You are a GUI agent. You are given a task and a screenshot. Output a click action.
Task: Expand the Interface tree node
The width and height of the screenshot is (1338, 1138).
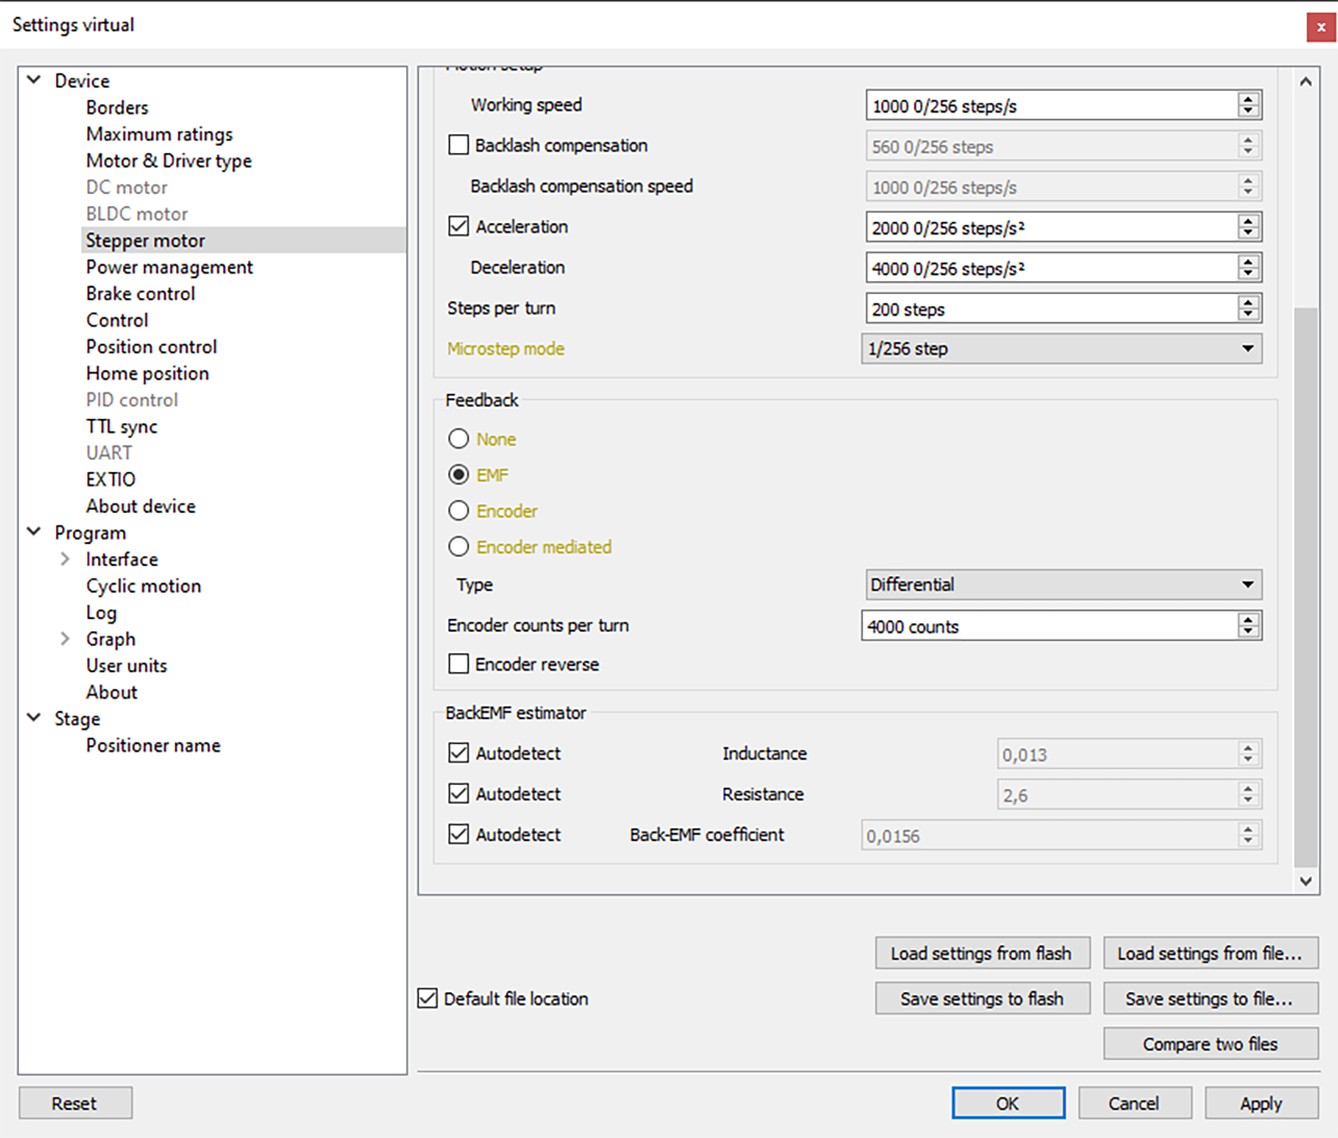(65, 559)
